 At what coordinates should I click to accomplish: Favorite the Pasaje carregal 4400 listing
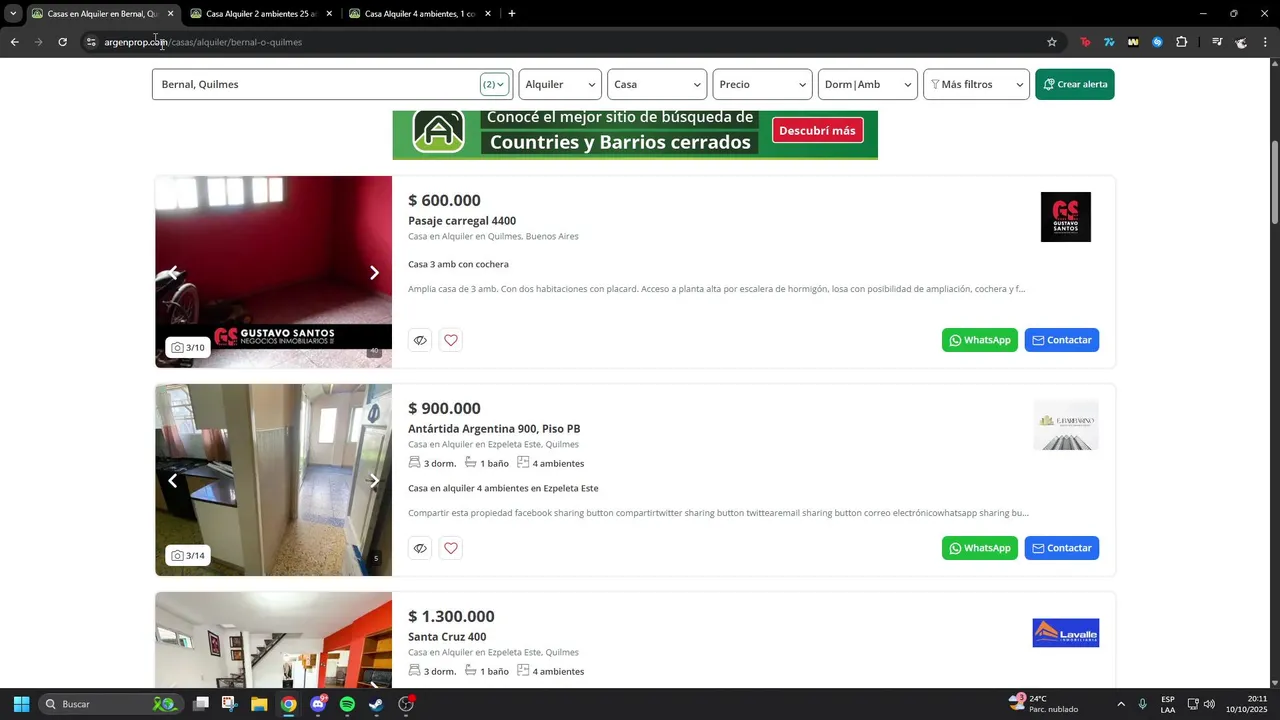point(451,340)
